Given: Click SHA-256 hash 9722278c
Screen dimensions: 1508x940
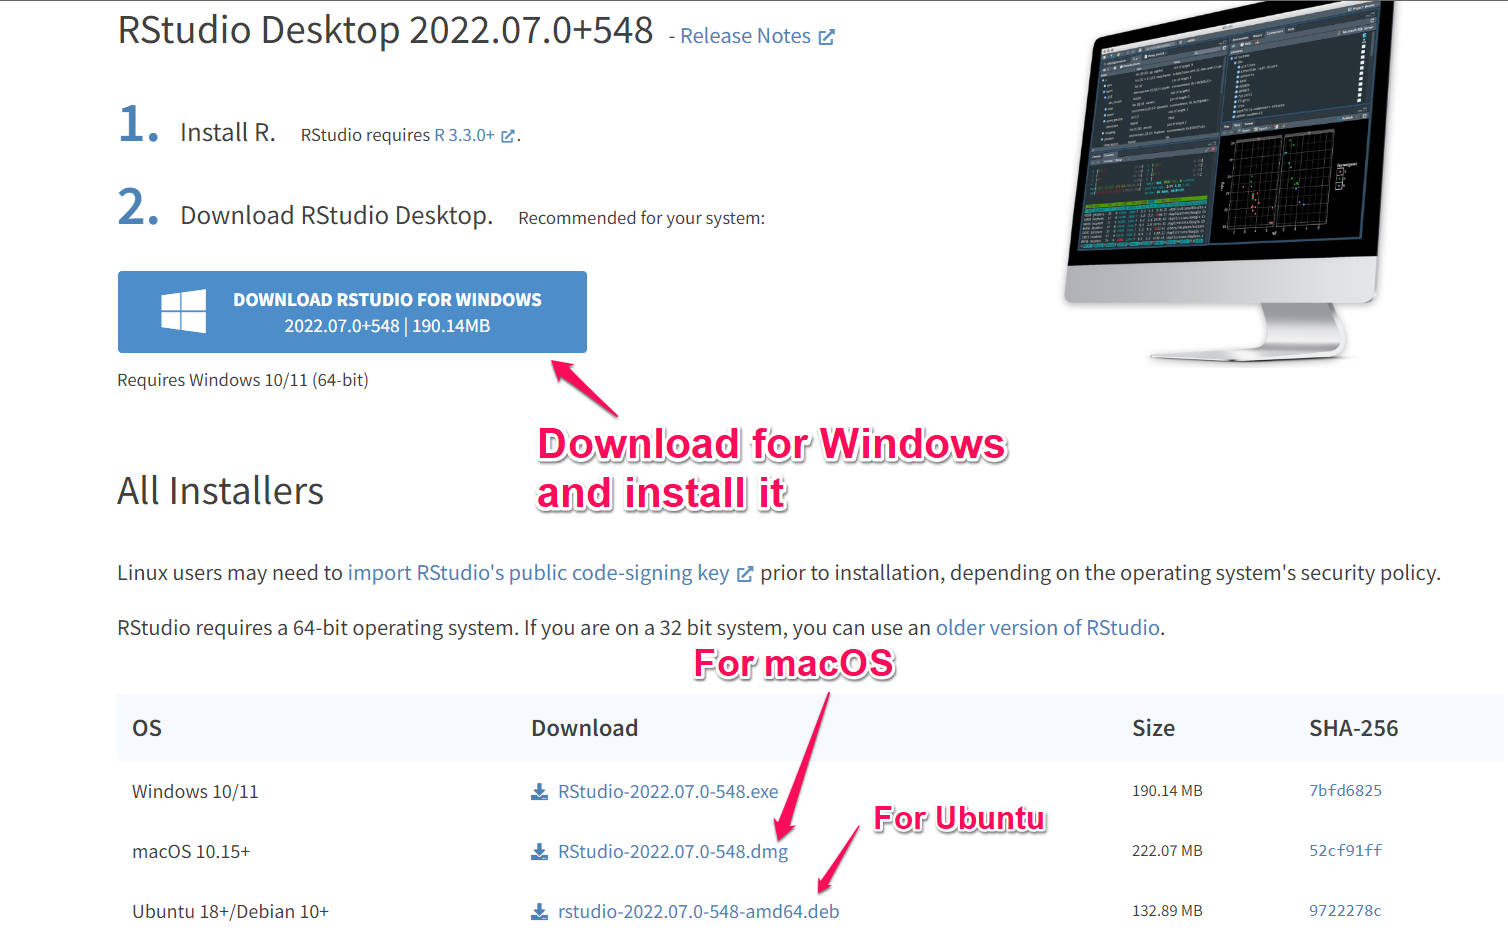Looking at the screenshot, I should [x=1345, y=911].
